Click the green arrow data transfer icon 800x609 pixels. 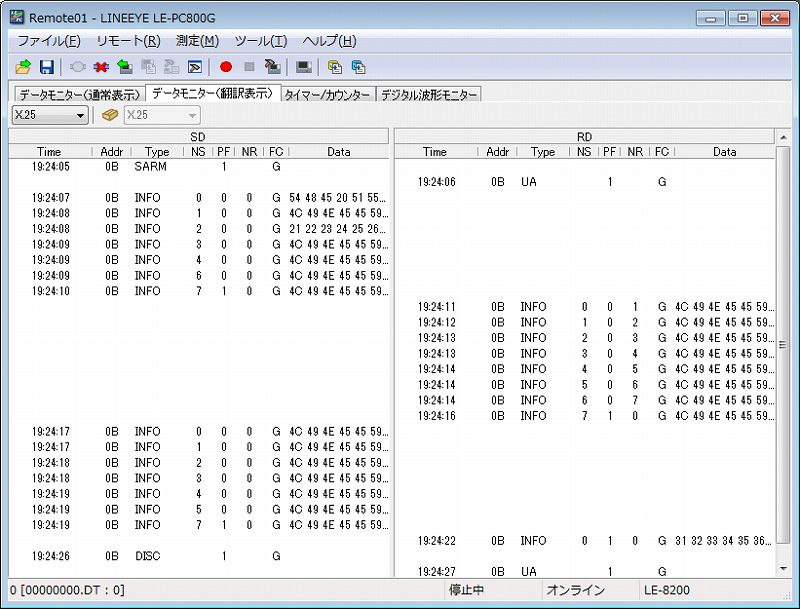coord(124,67)
